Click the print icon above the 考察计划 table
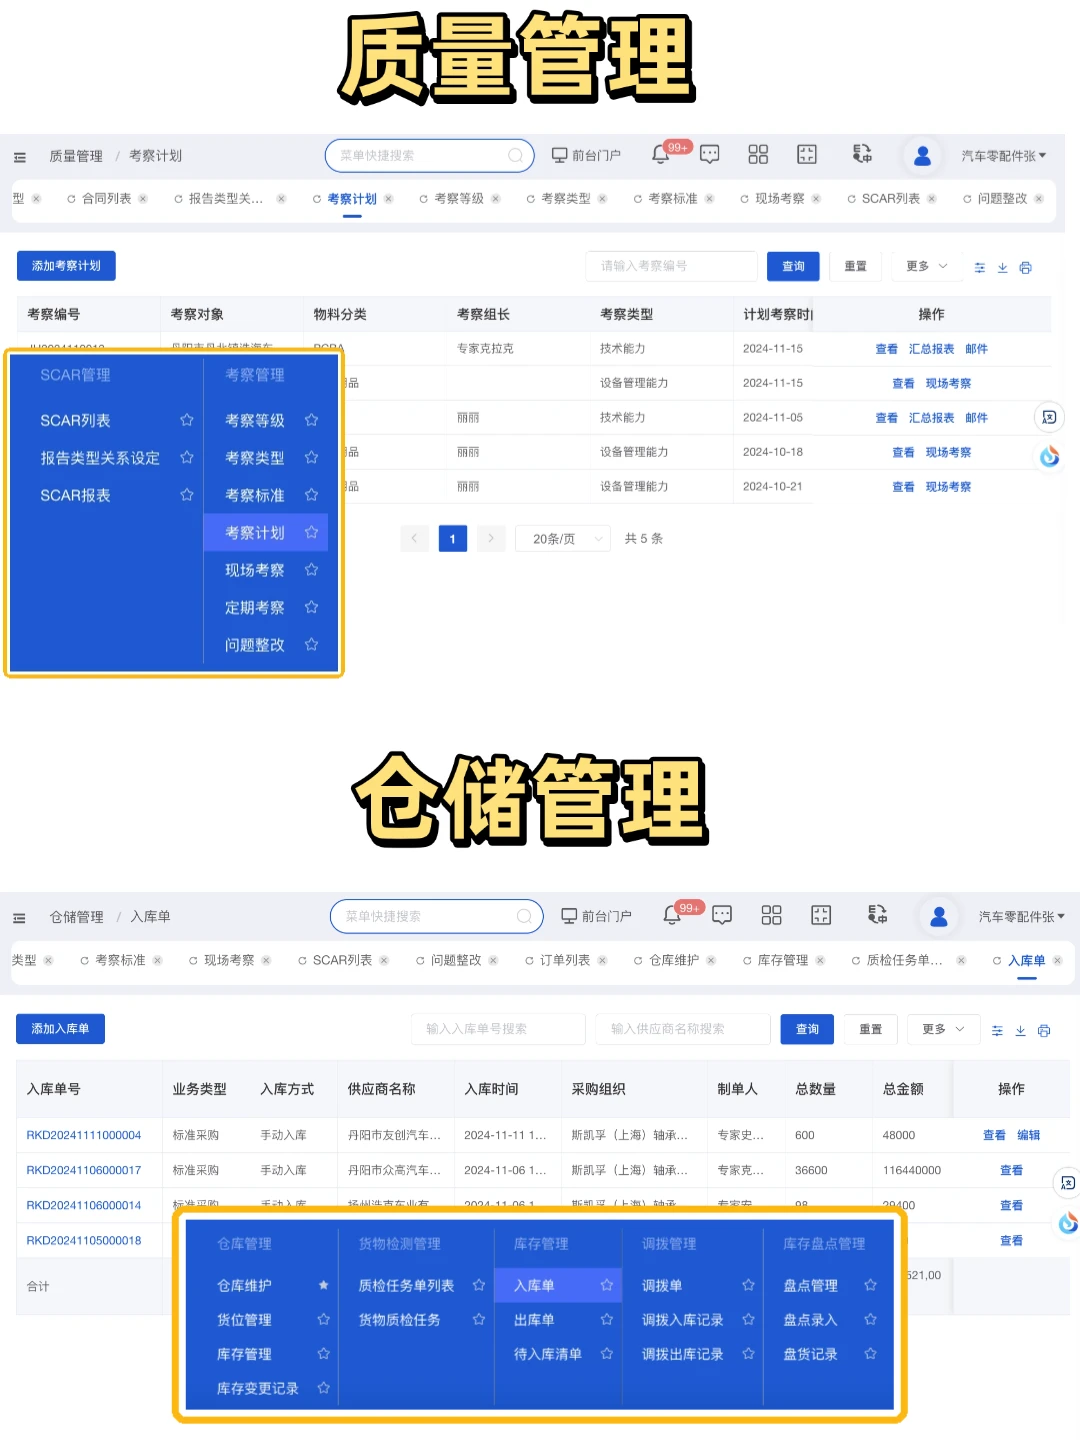Viewport: 1080px width, 1440px height. pyautogui.click(x=1026, y=267)
